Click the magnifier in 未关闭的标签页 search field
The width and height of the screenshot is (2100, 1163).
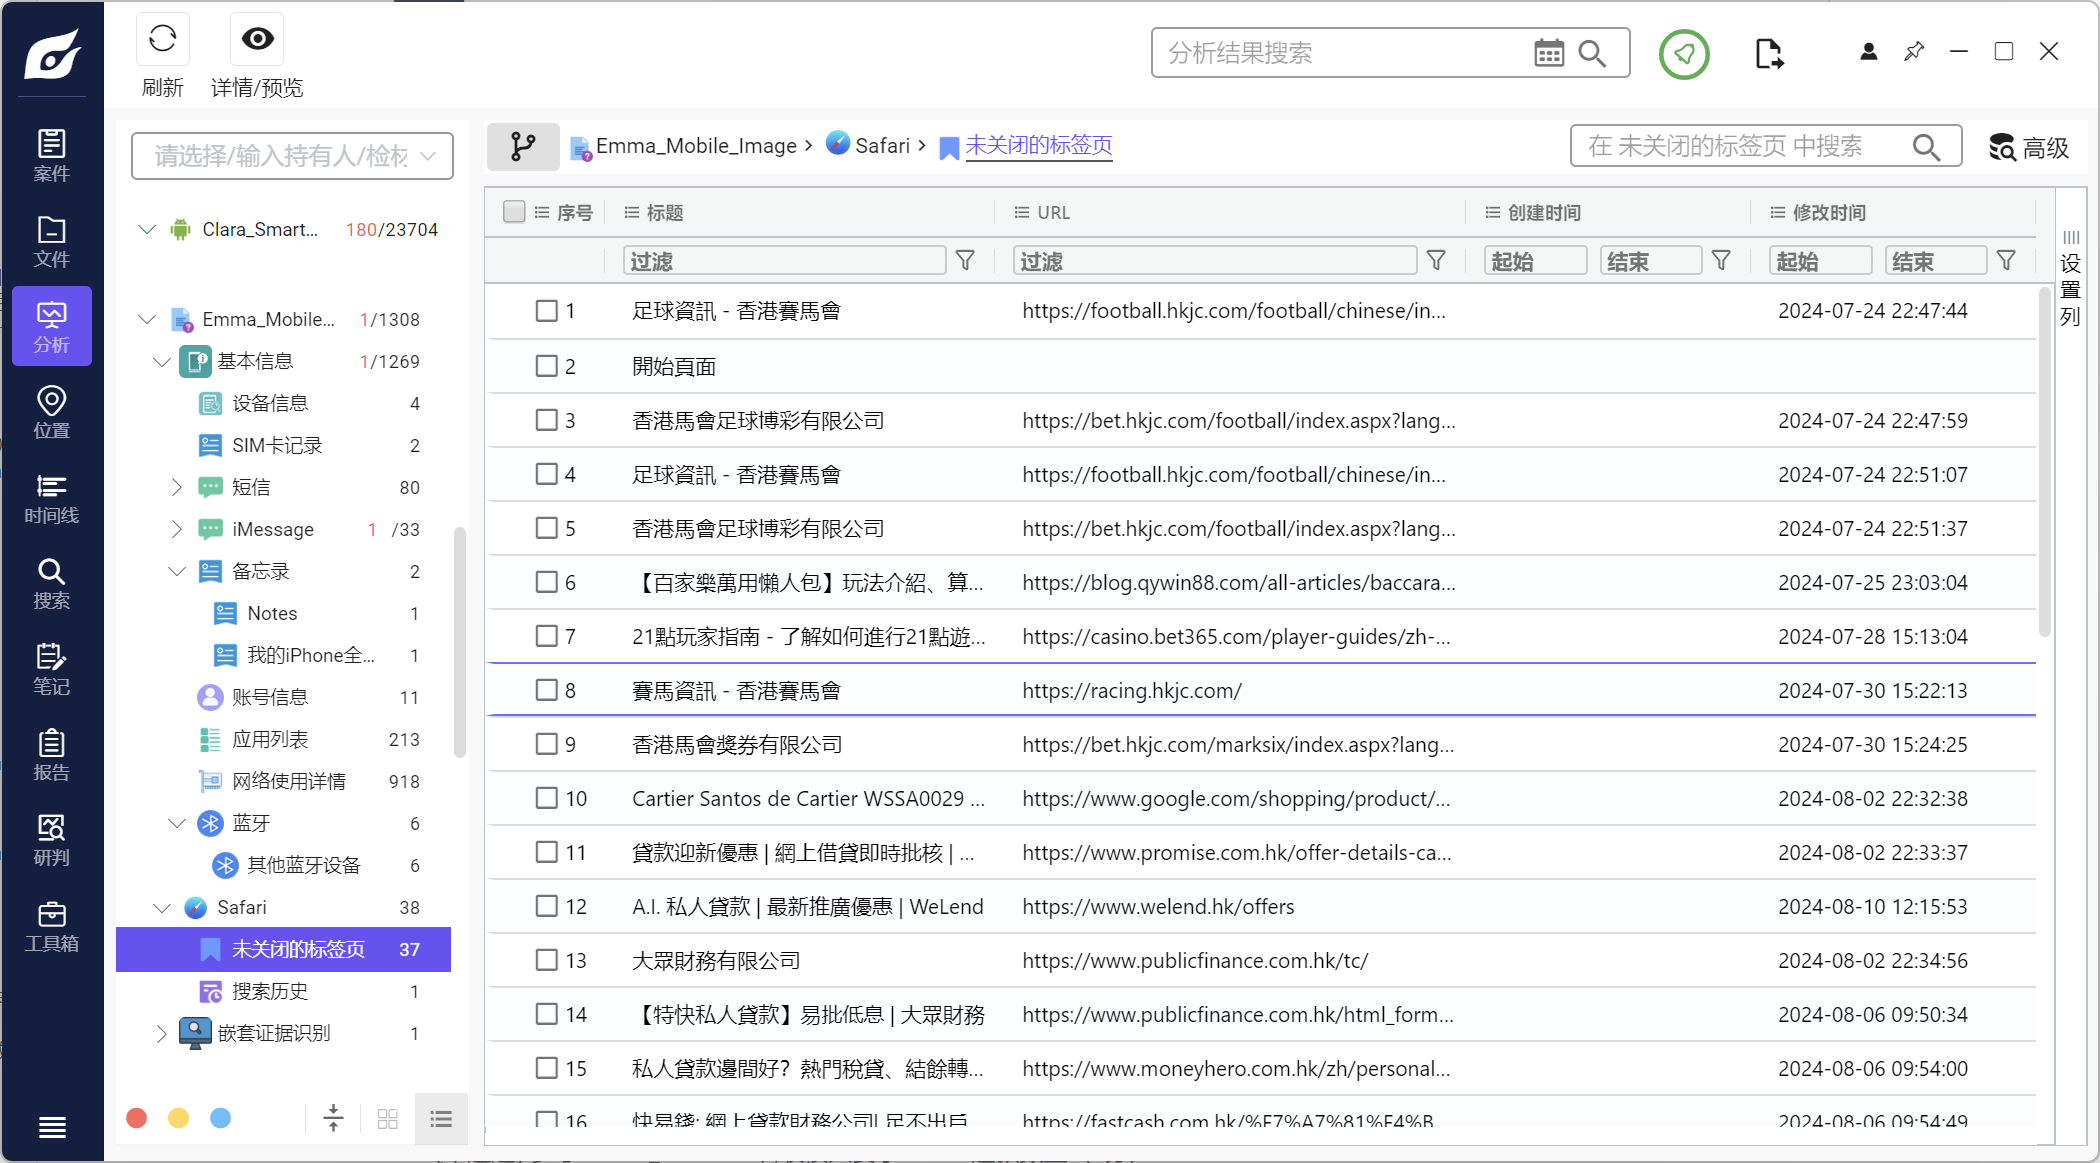click(x=1927, y=147)
